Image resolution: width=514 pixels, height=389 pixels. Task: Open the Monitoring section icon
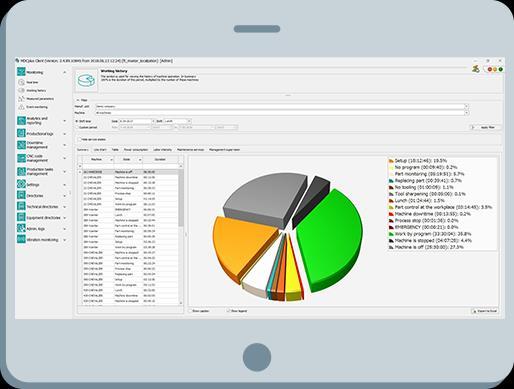pyautogui.click(x=21, y=72)
